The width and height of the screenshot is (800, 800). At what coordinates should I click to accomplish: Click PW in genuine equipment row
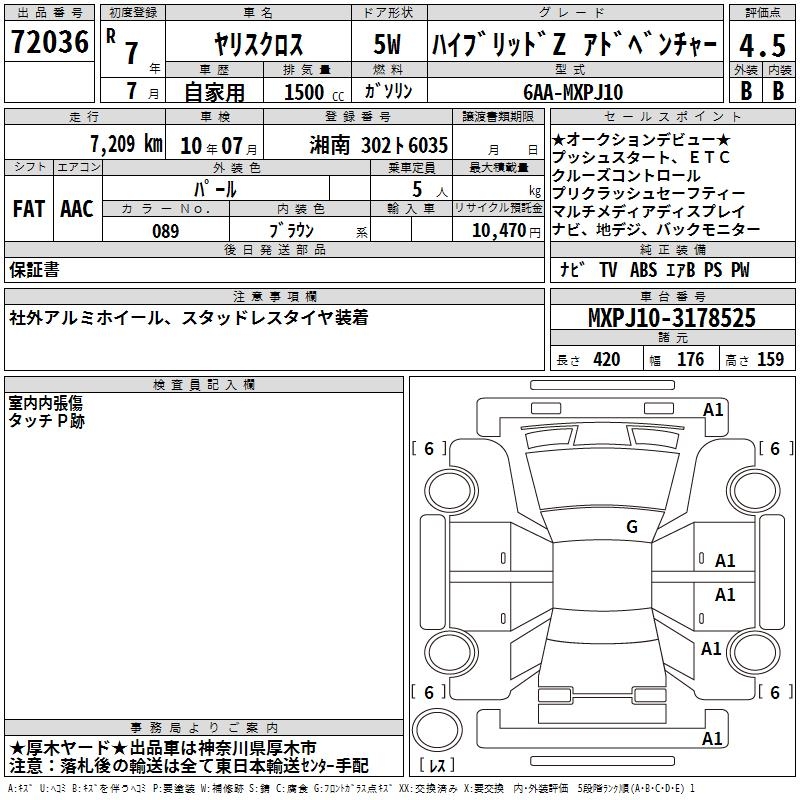[740, 270]
